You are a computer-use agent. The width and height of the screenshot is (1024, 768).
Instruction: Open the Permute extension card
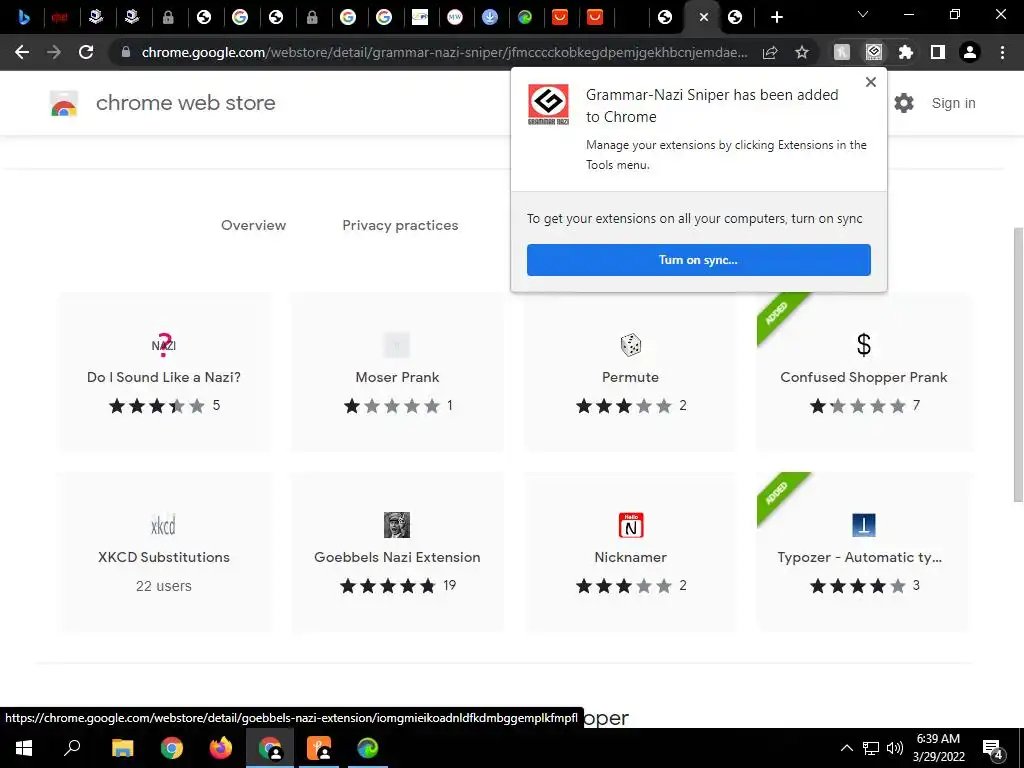point(630,372)
